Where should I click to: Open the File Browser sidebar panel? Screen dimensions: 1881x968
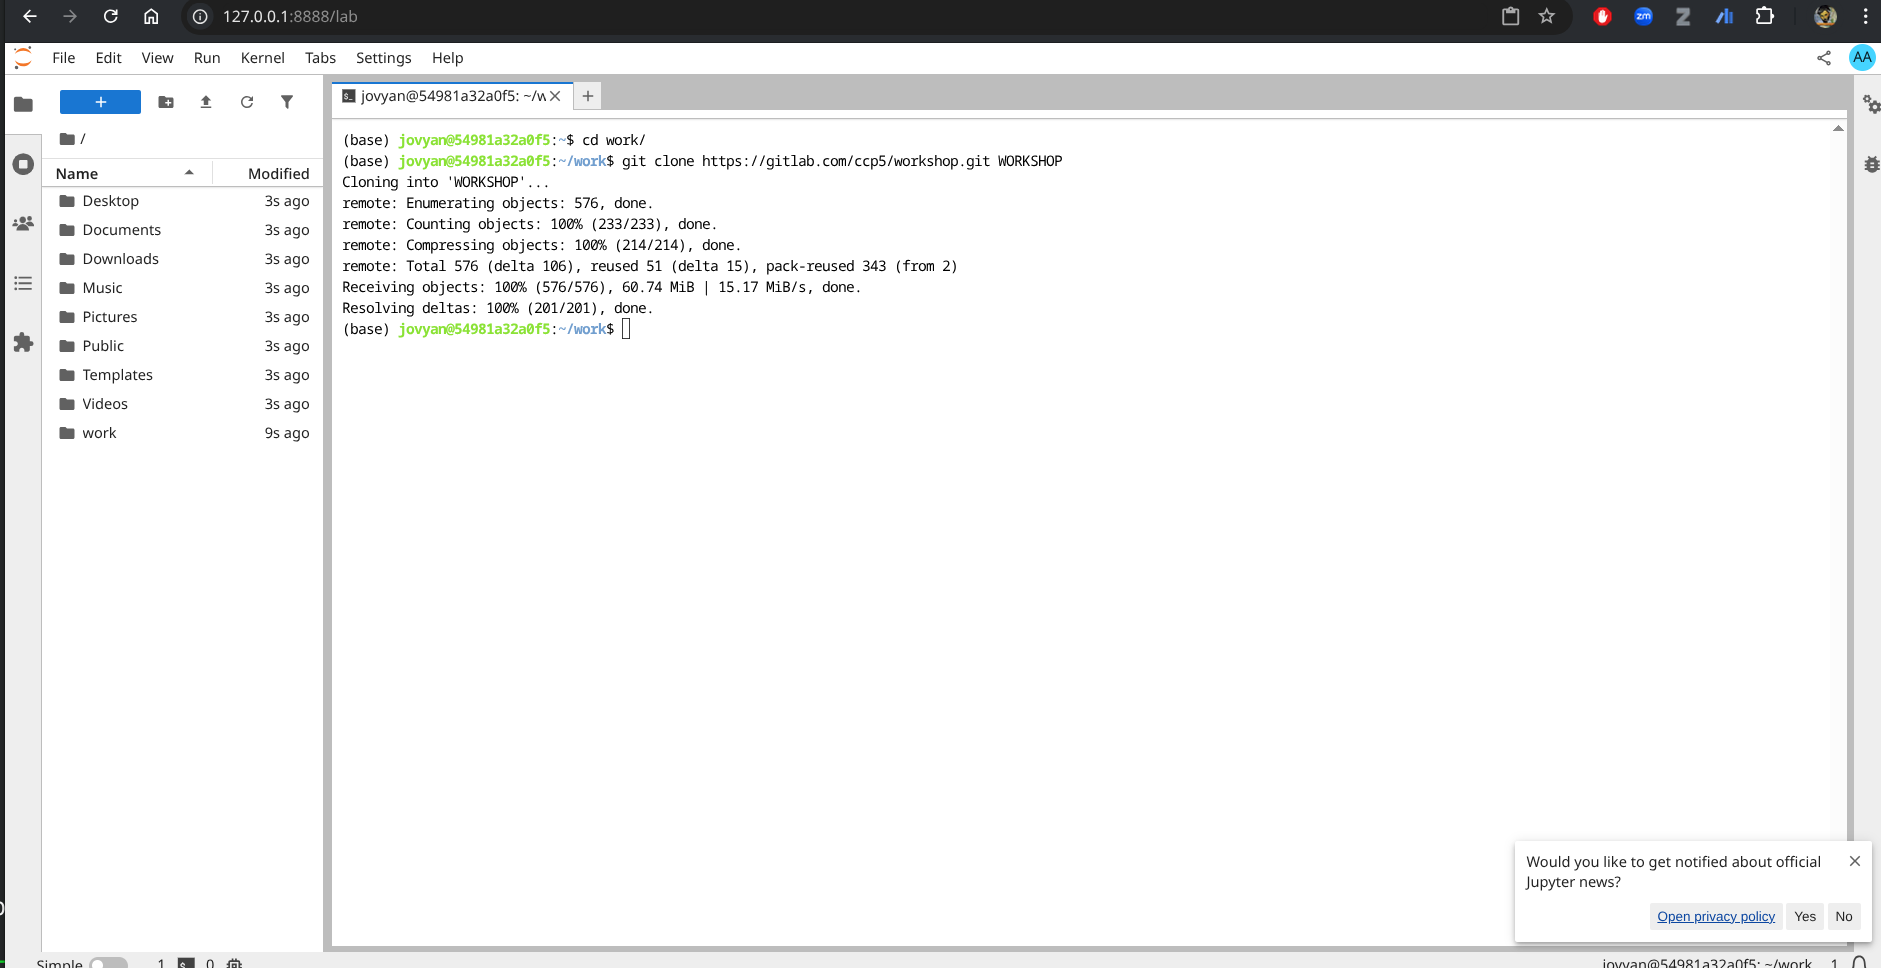coord(23,104)
